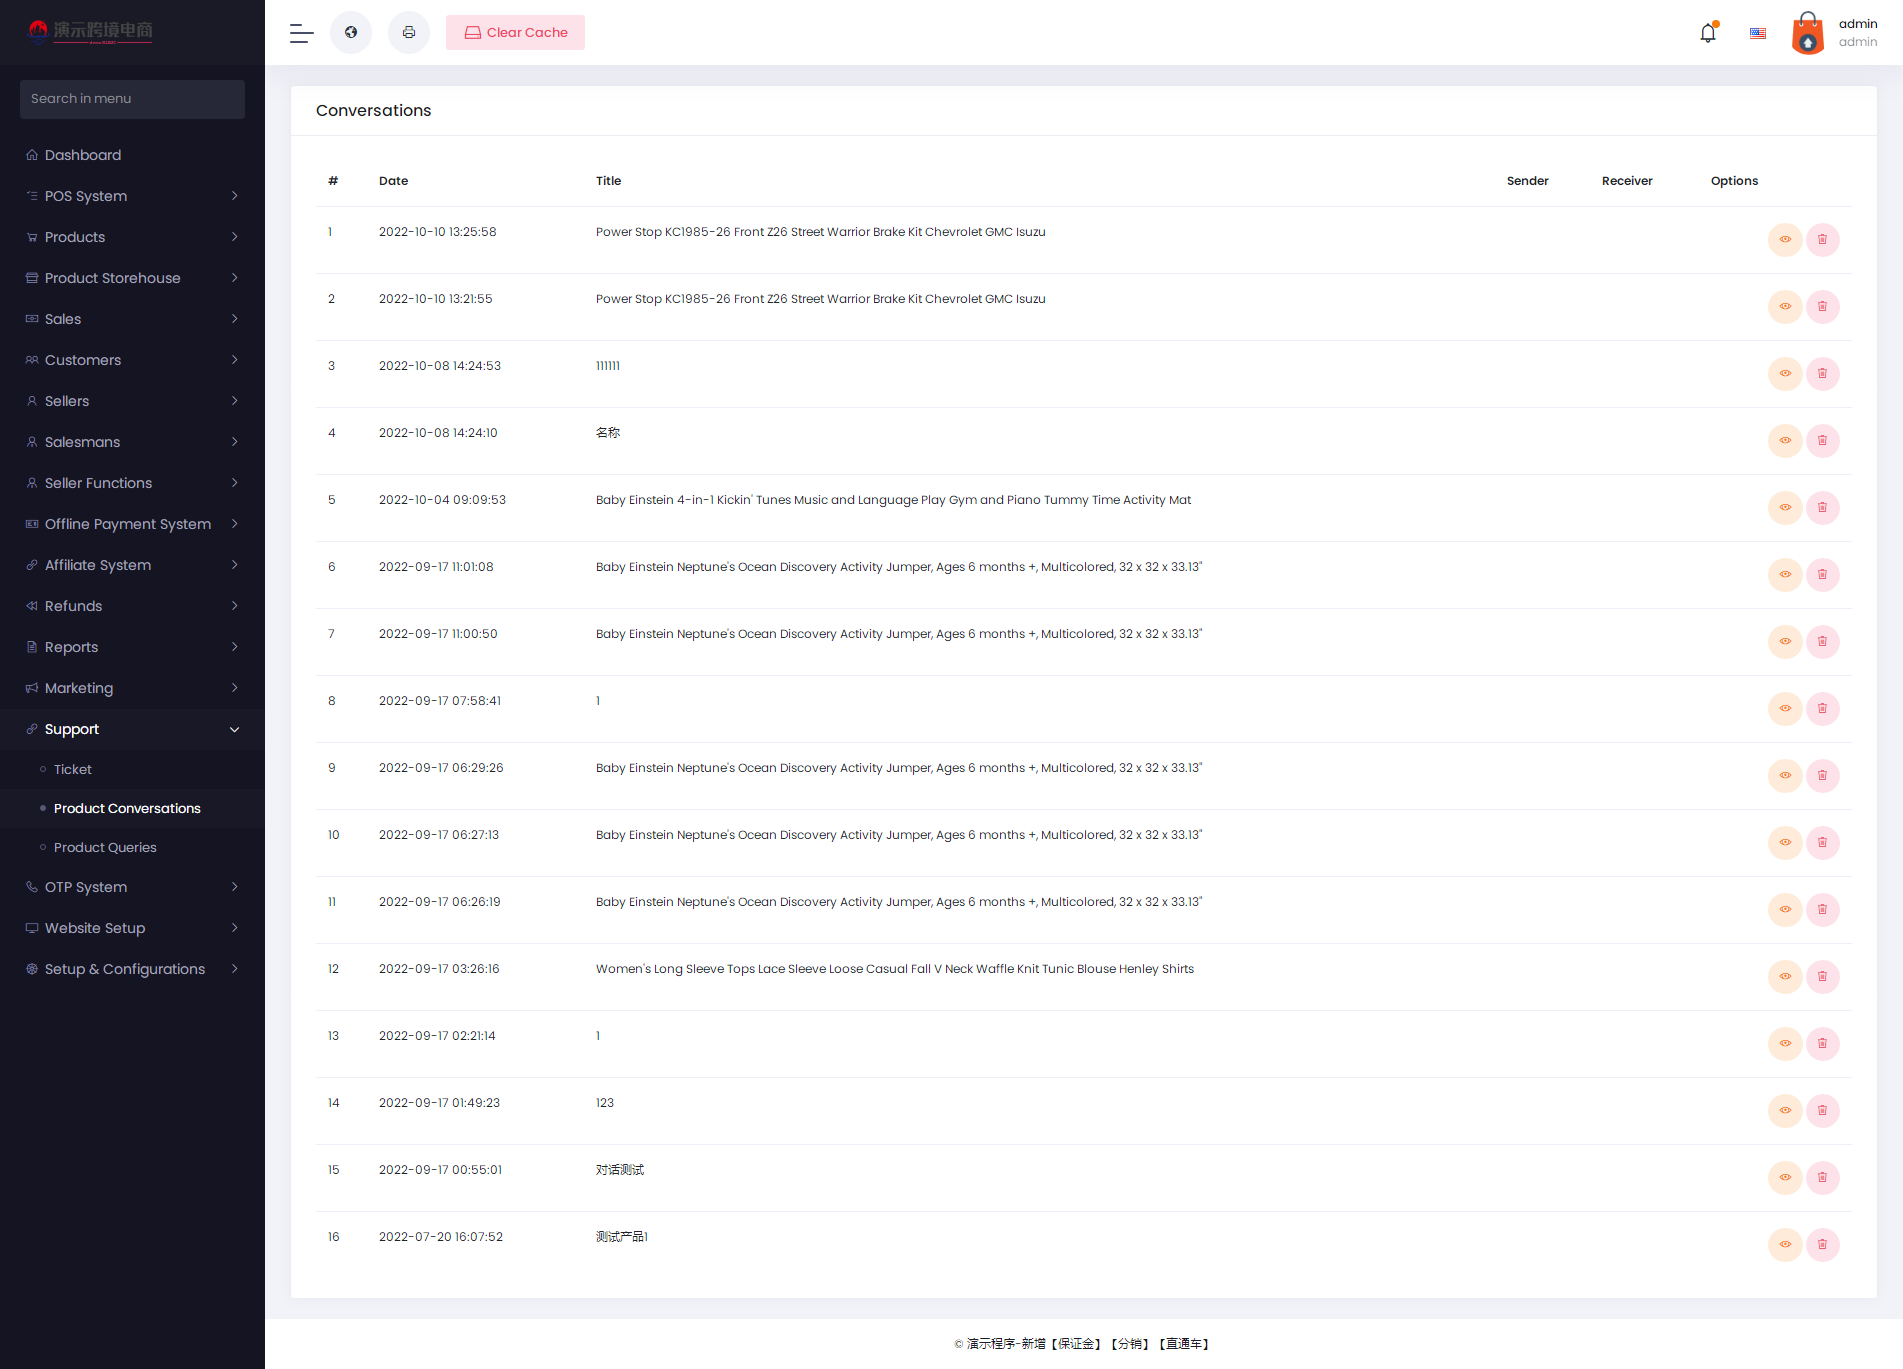Delete the conversation titled 111111
Image resolution: width=1903 pixels, height=1369 pixels.
(x=1823, y=374)
